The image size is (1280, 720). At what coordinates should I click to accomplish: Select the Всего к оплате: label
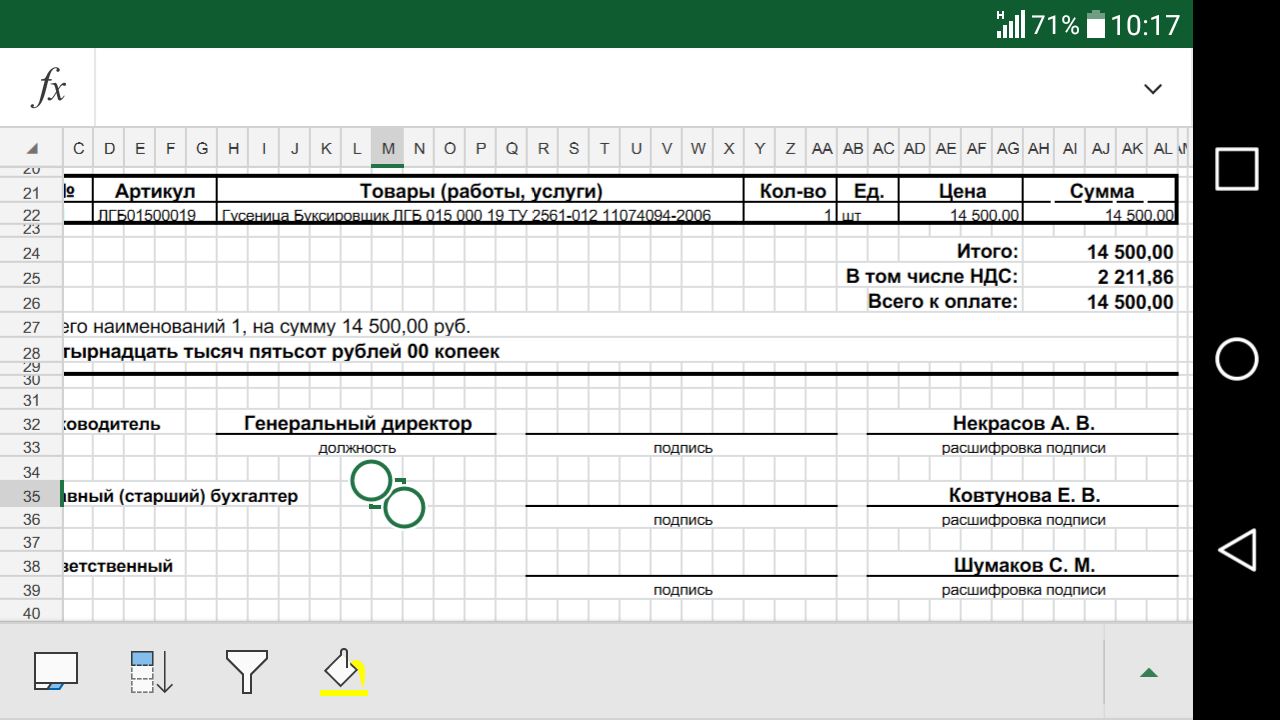943,302
